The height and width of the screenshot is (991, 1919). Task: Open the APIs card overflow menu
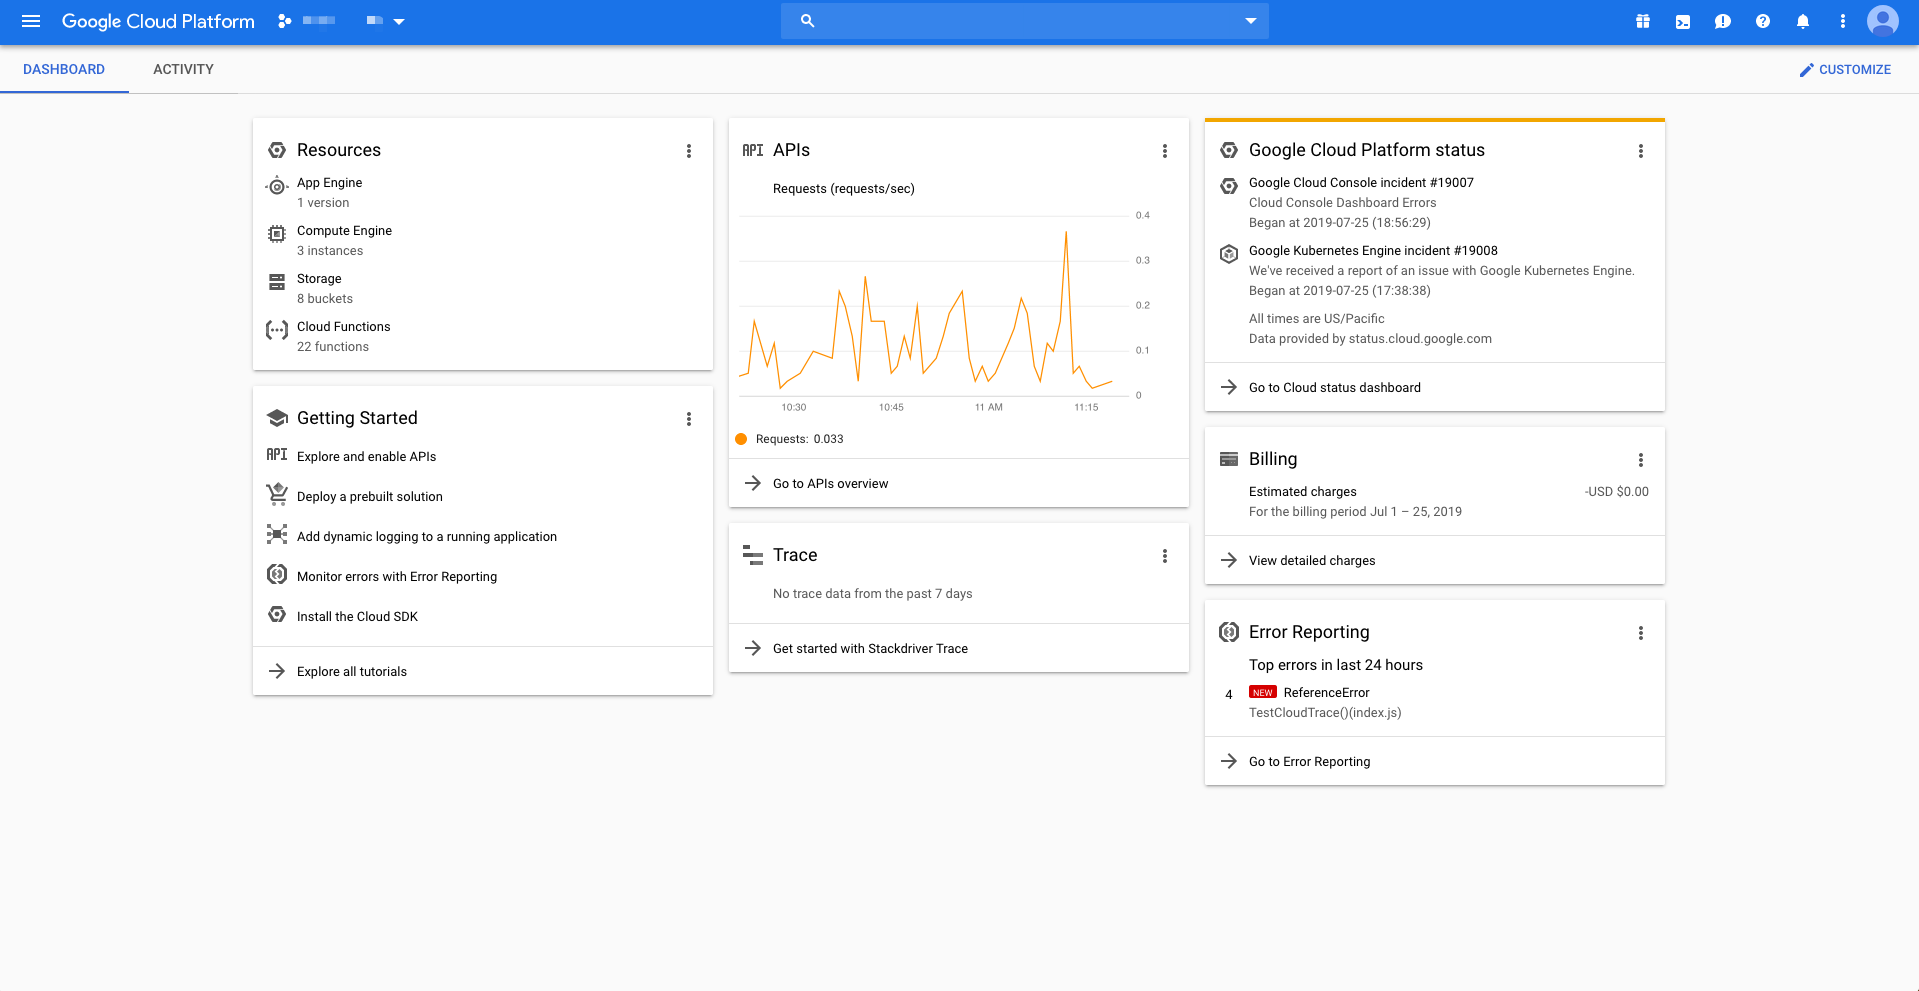pos(1165,151)
